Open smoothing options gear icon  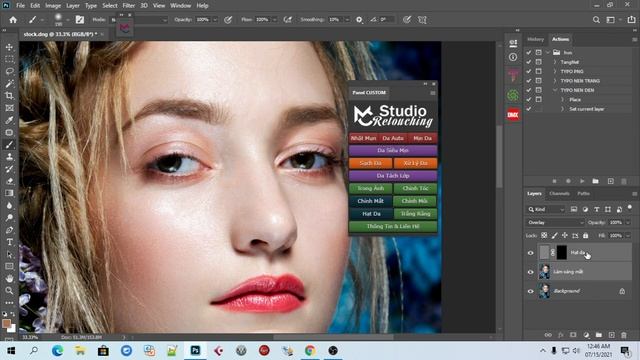[359, 20]
